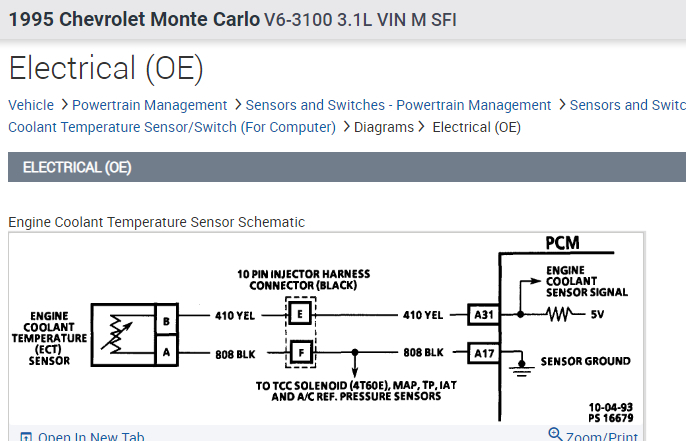Navigate to Coolant Temperature Sensor/Switch (For Computer)
Image resolution: width=686 pixels, height=441 pixels.
(x=172, y=127)
